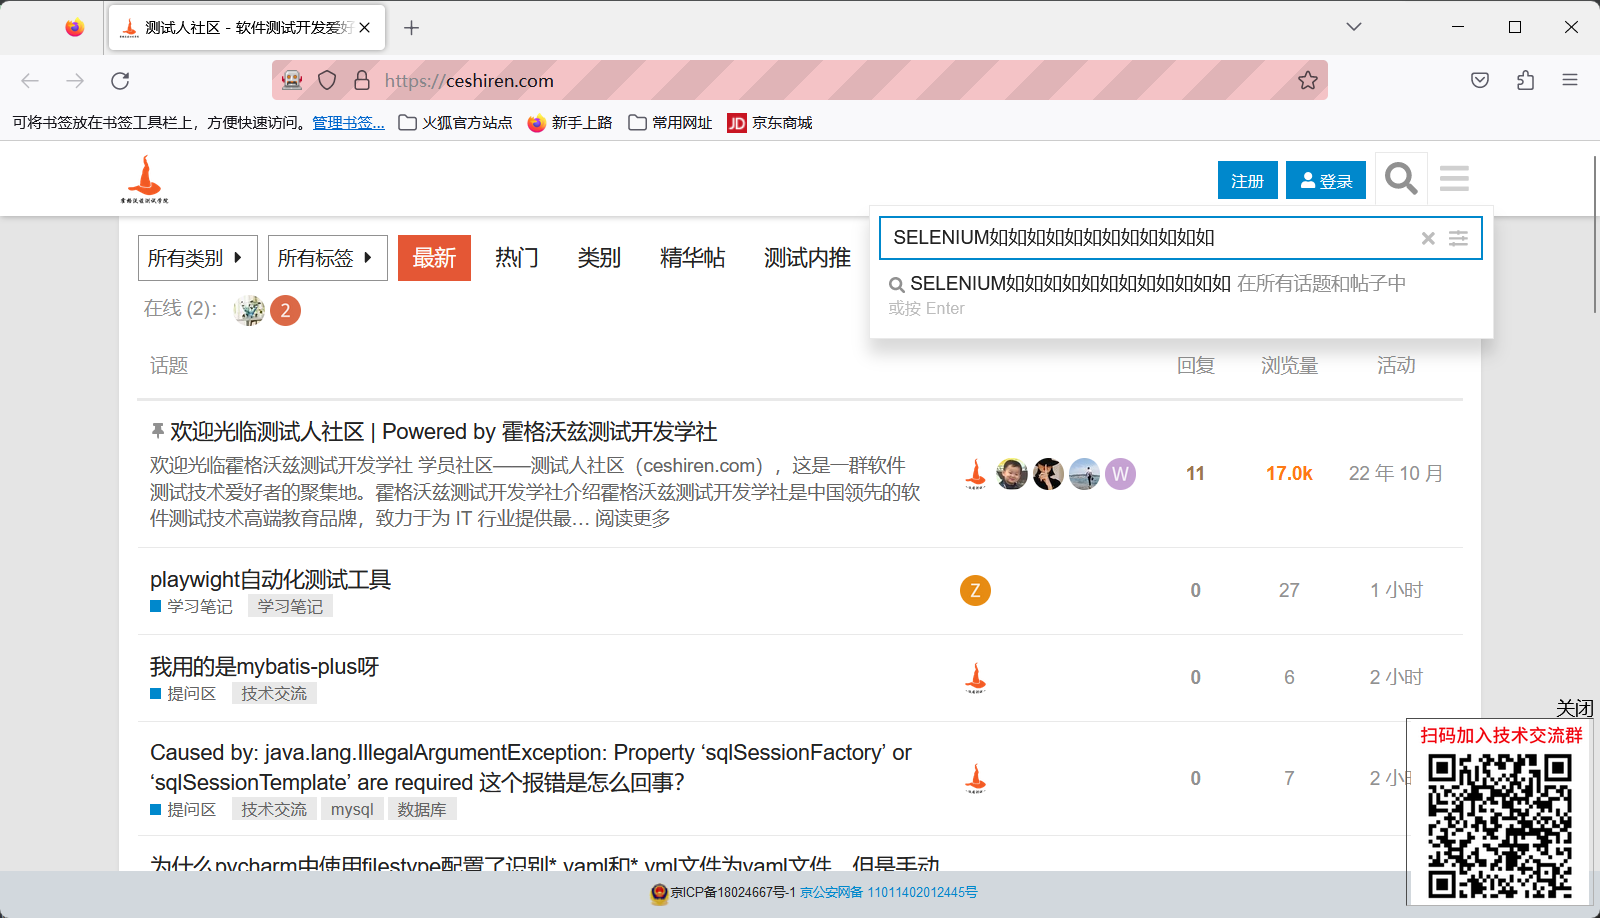This screenshot has width=1600, height=918.
Task: Click first online user avatar
Action: pos(249,311)
